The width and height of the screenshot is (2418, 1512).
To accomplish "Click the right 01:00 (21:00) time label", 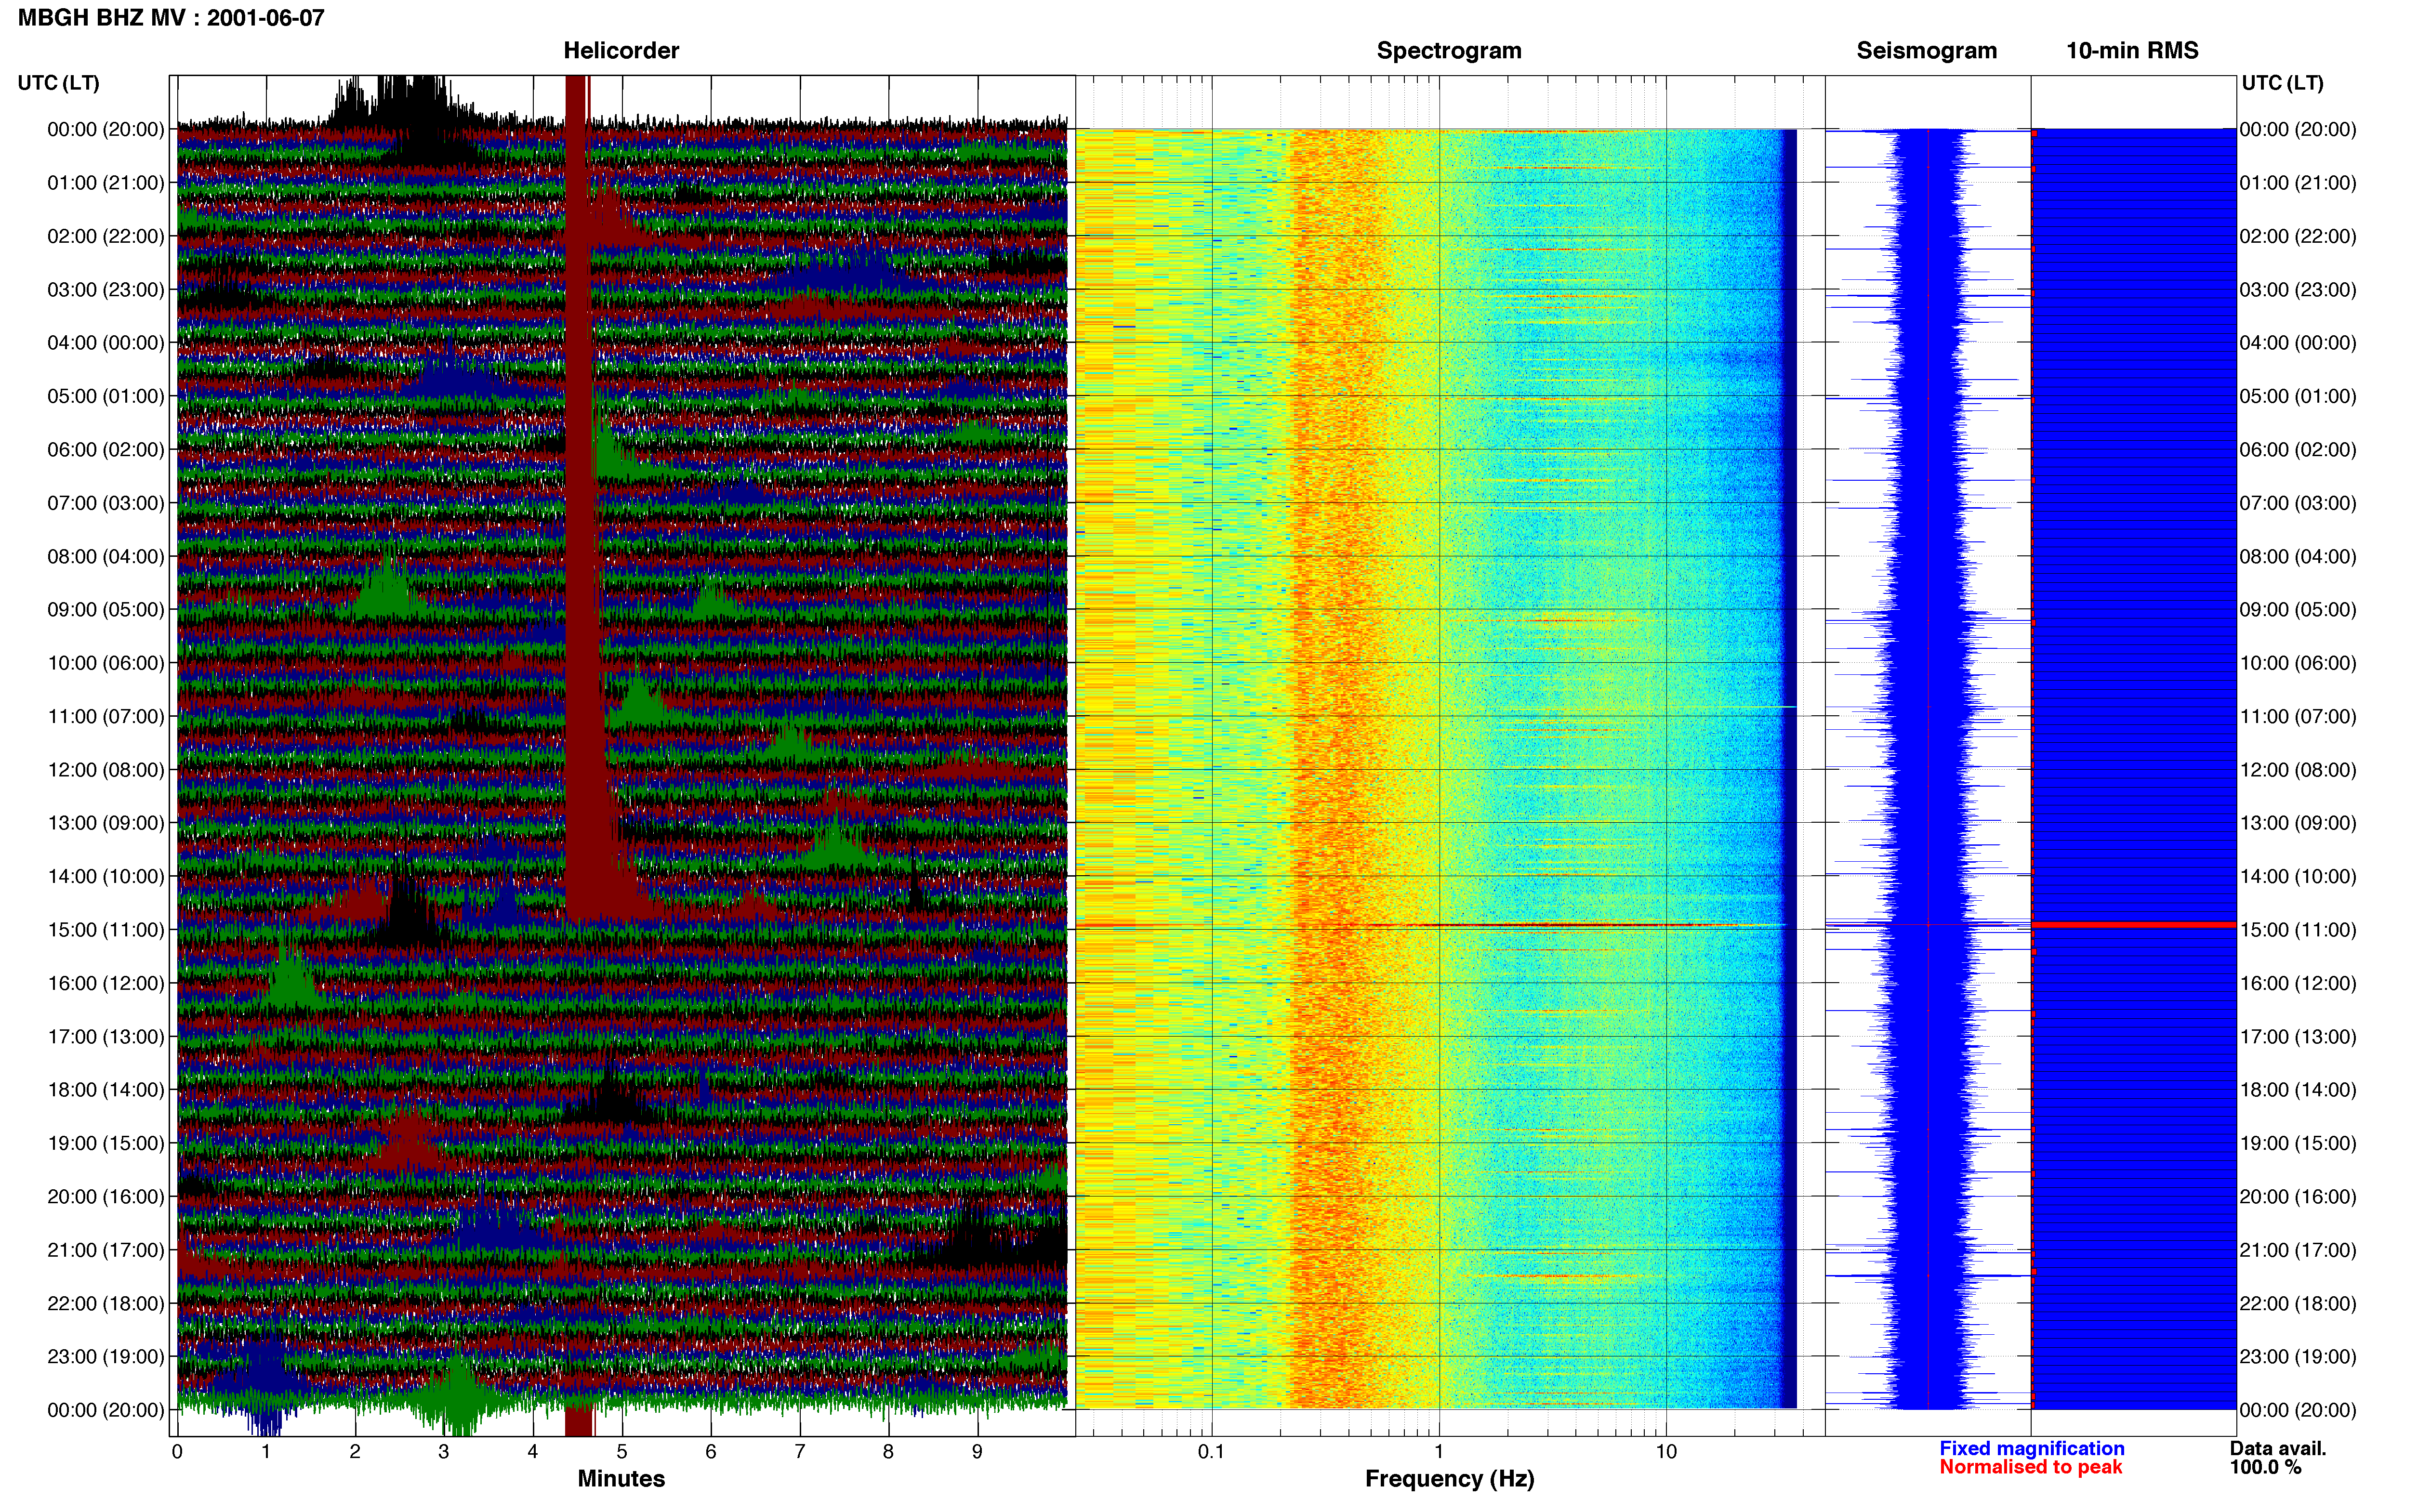I will (x=2297, y=183).
